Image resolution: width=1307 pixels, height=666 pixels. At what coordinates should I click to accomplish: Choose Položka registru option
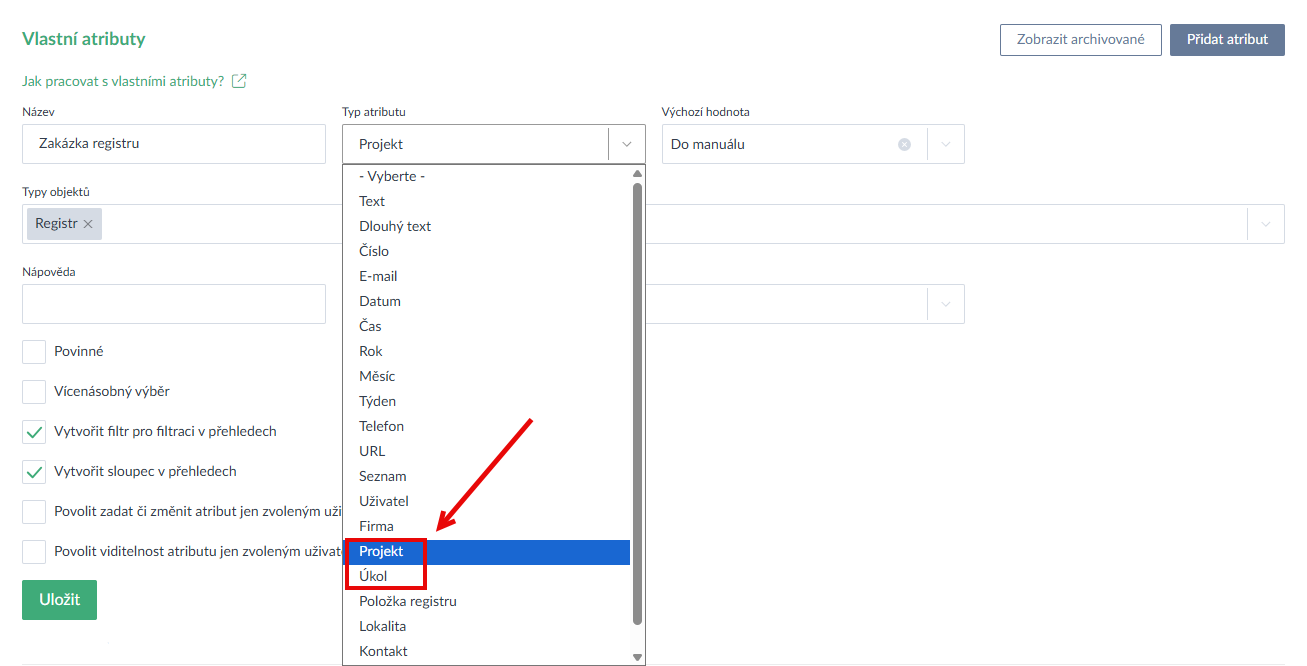[408, 602]
